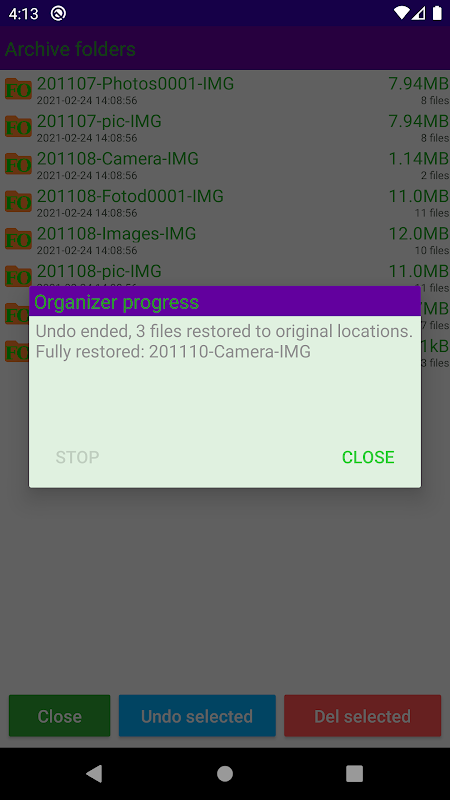Select the 201108-Images-IMG list entry
The height and width of the screenshot is (800, 450).
pyautogui.click(x=225, y=239)
